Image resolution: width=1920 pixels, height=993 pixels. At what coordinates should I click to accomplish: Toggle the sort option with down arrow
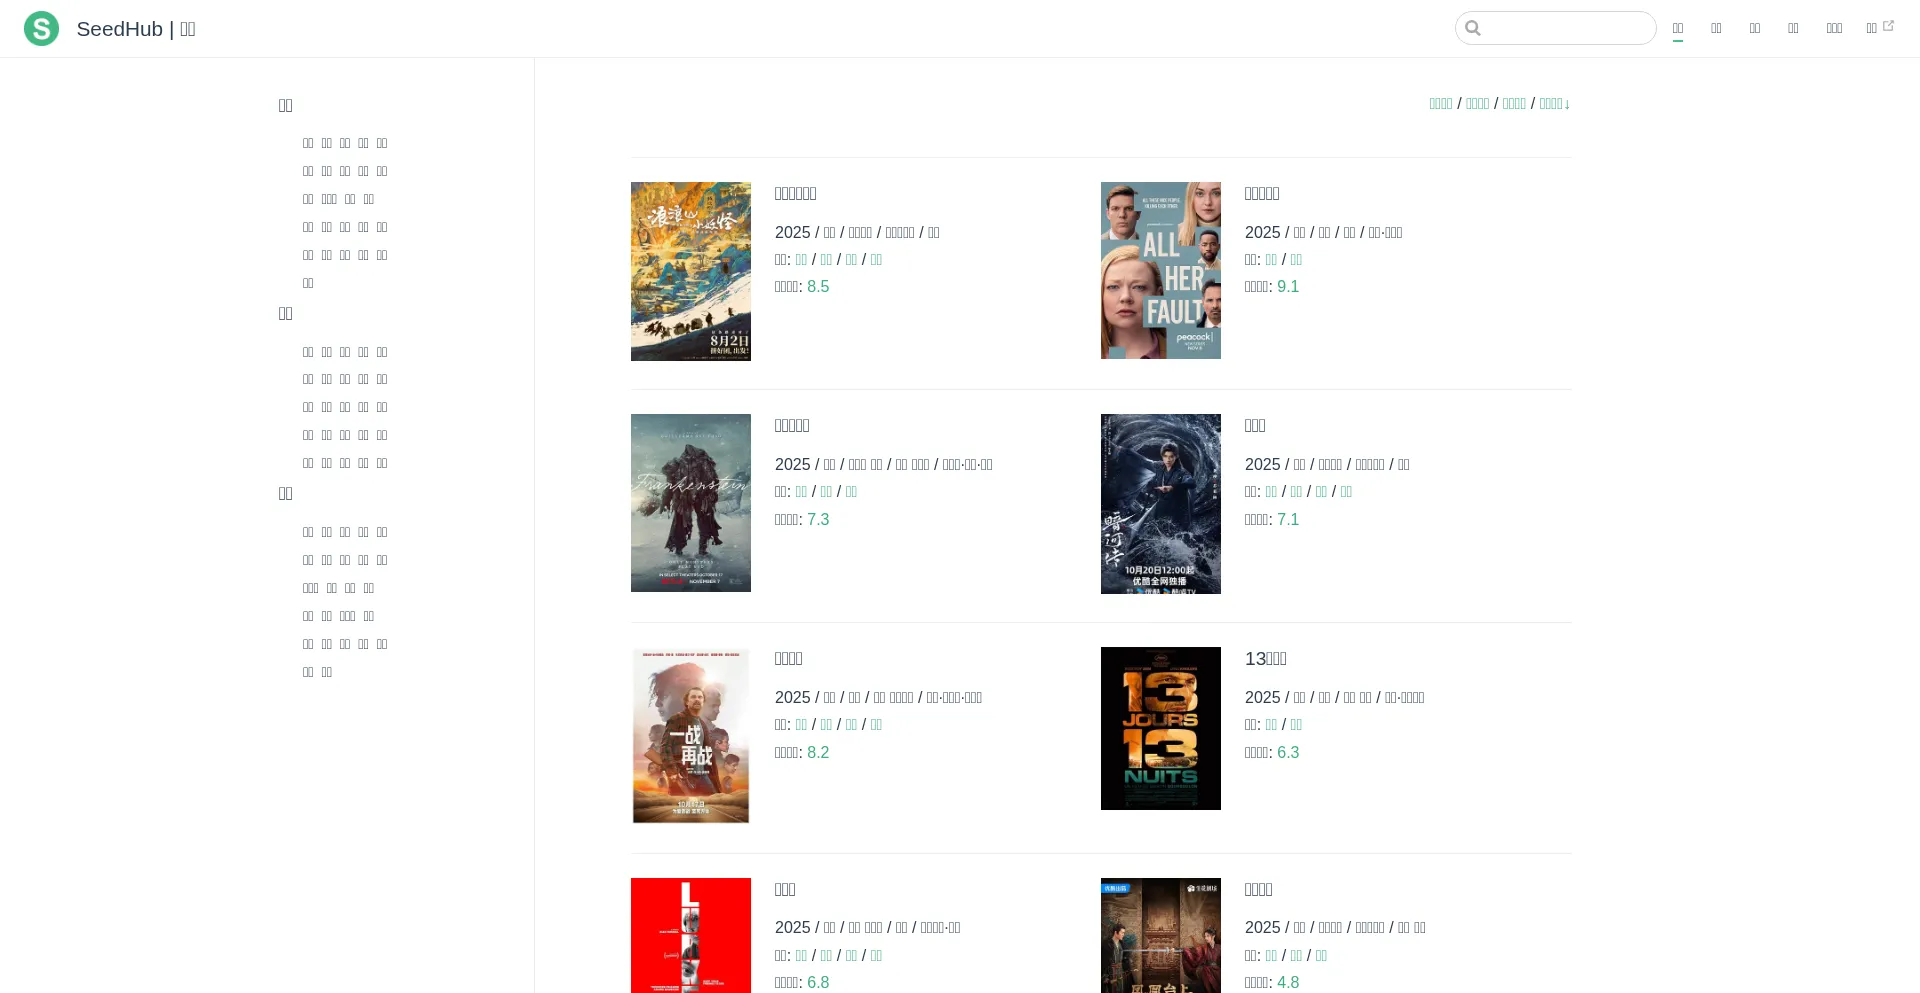[x=1554, y=104]
